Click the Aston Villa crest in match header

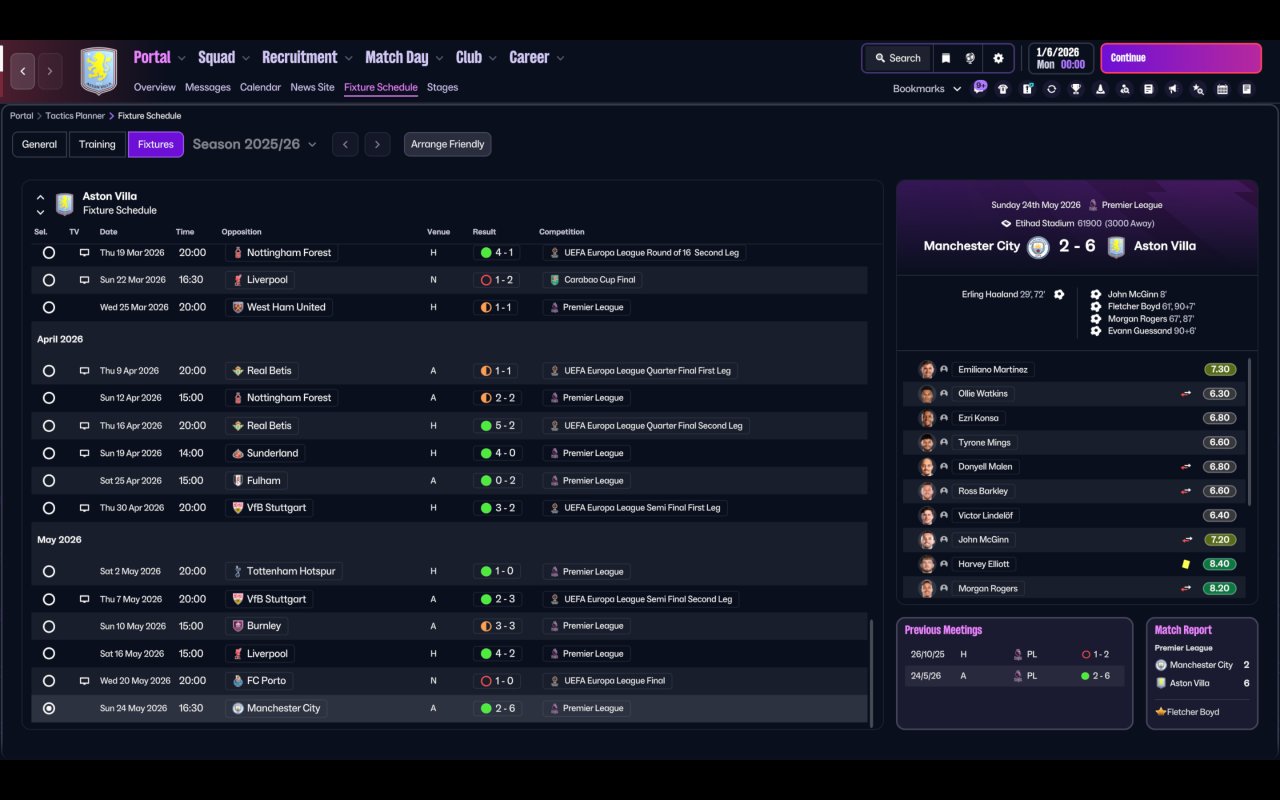click(1116, 247)
